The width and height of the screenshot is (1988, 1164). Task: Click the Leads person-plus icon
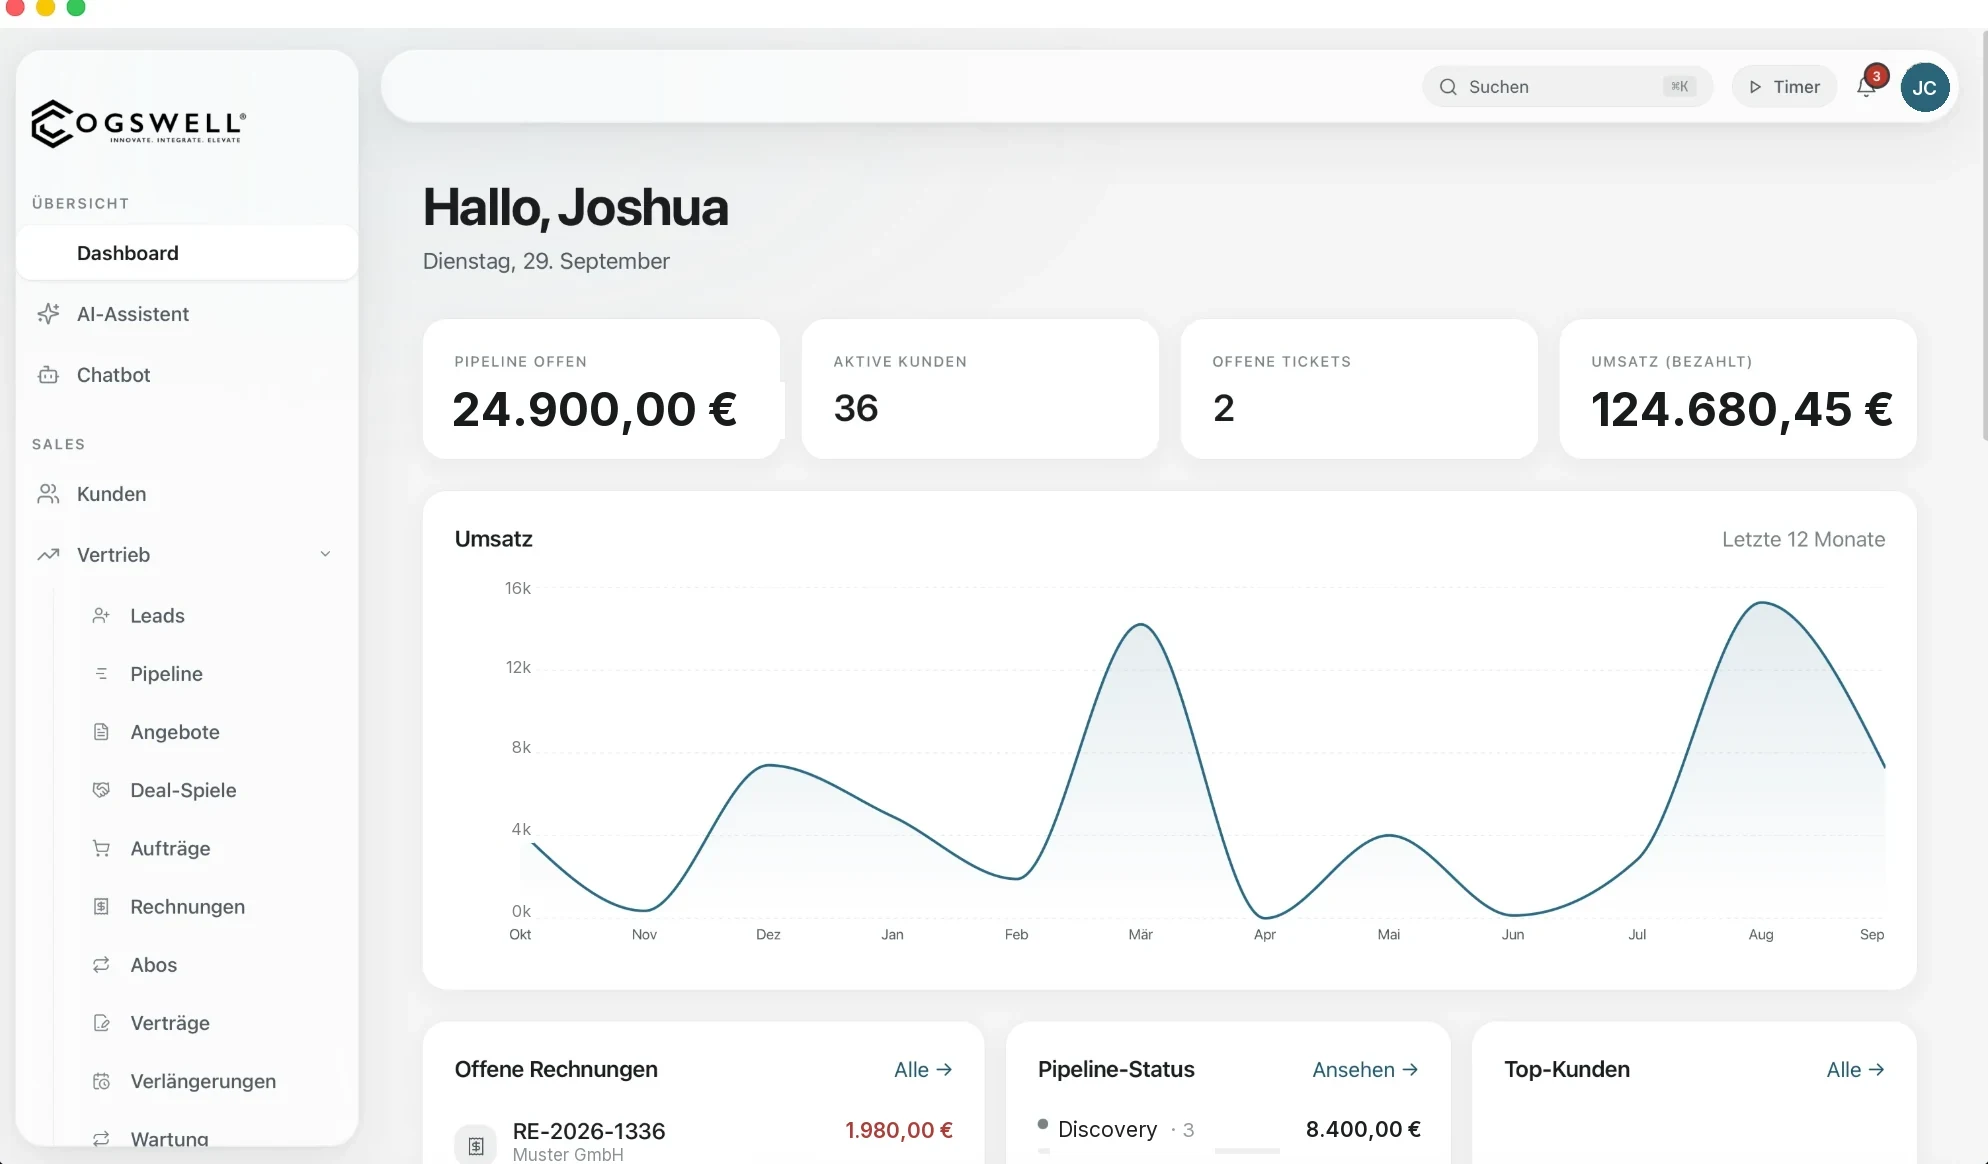[101, 616]
